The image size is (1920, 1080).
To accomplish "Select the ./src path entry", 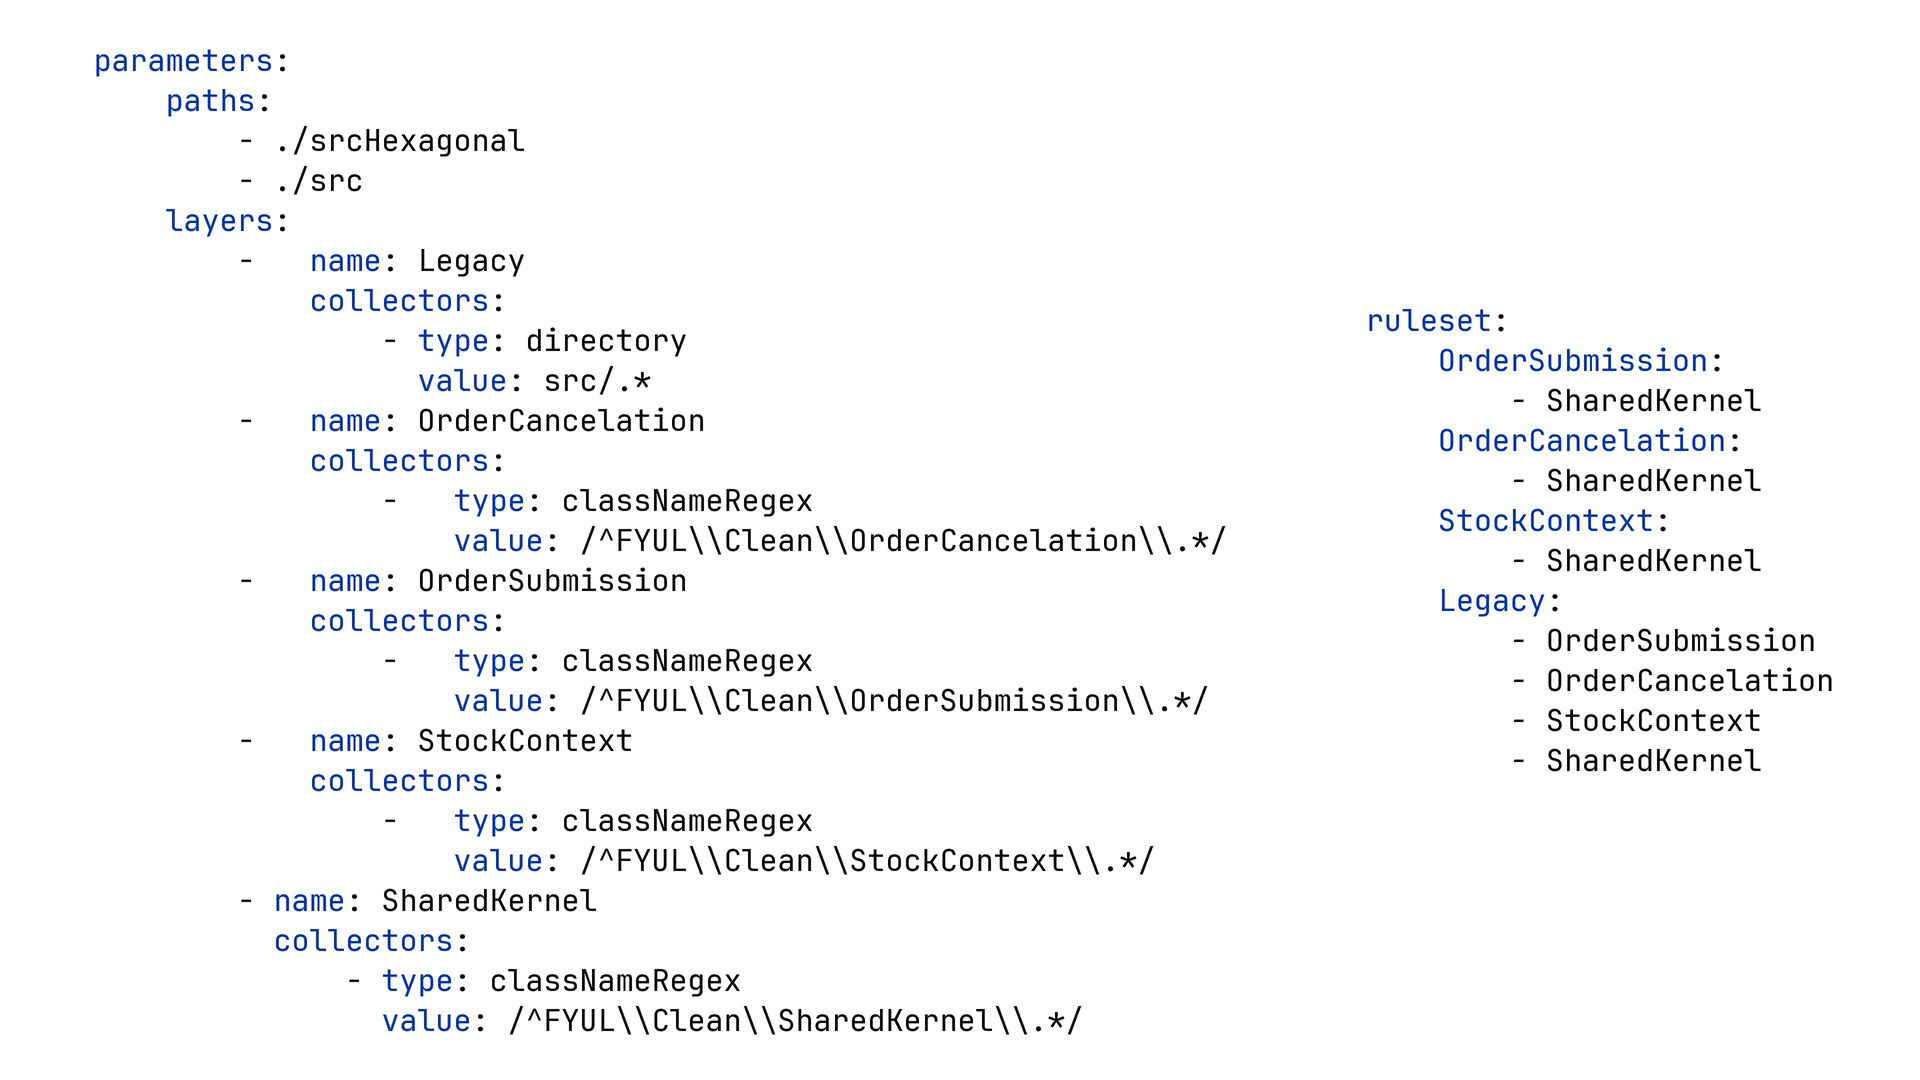I will [319, 182].
